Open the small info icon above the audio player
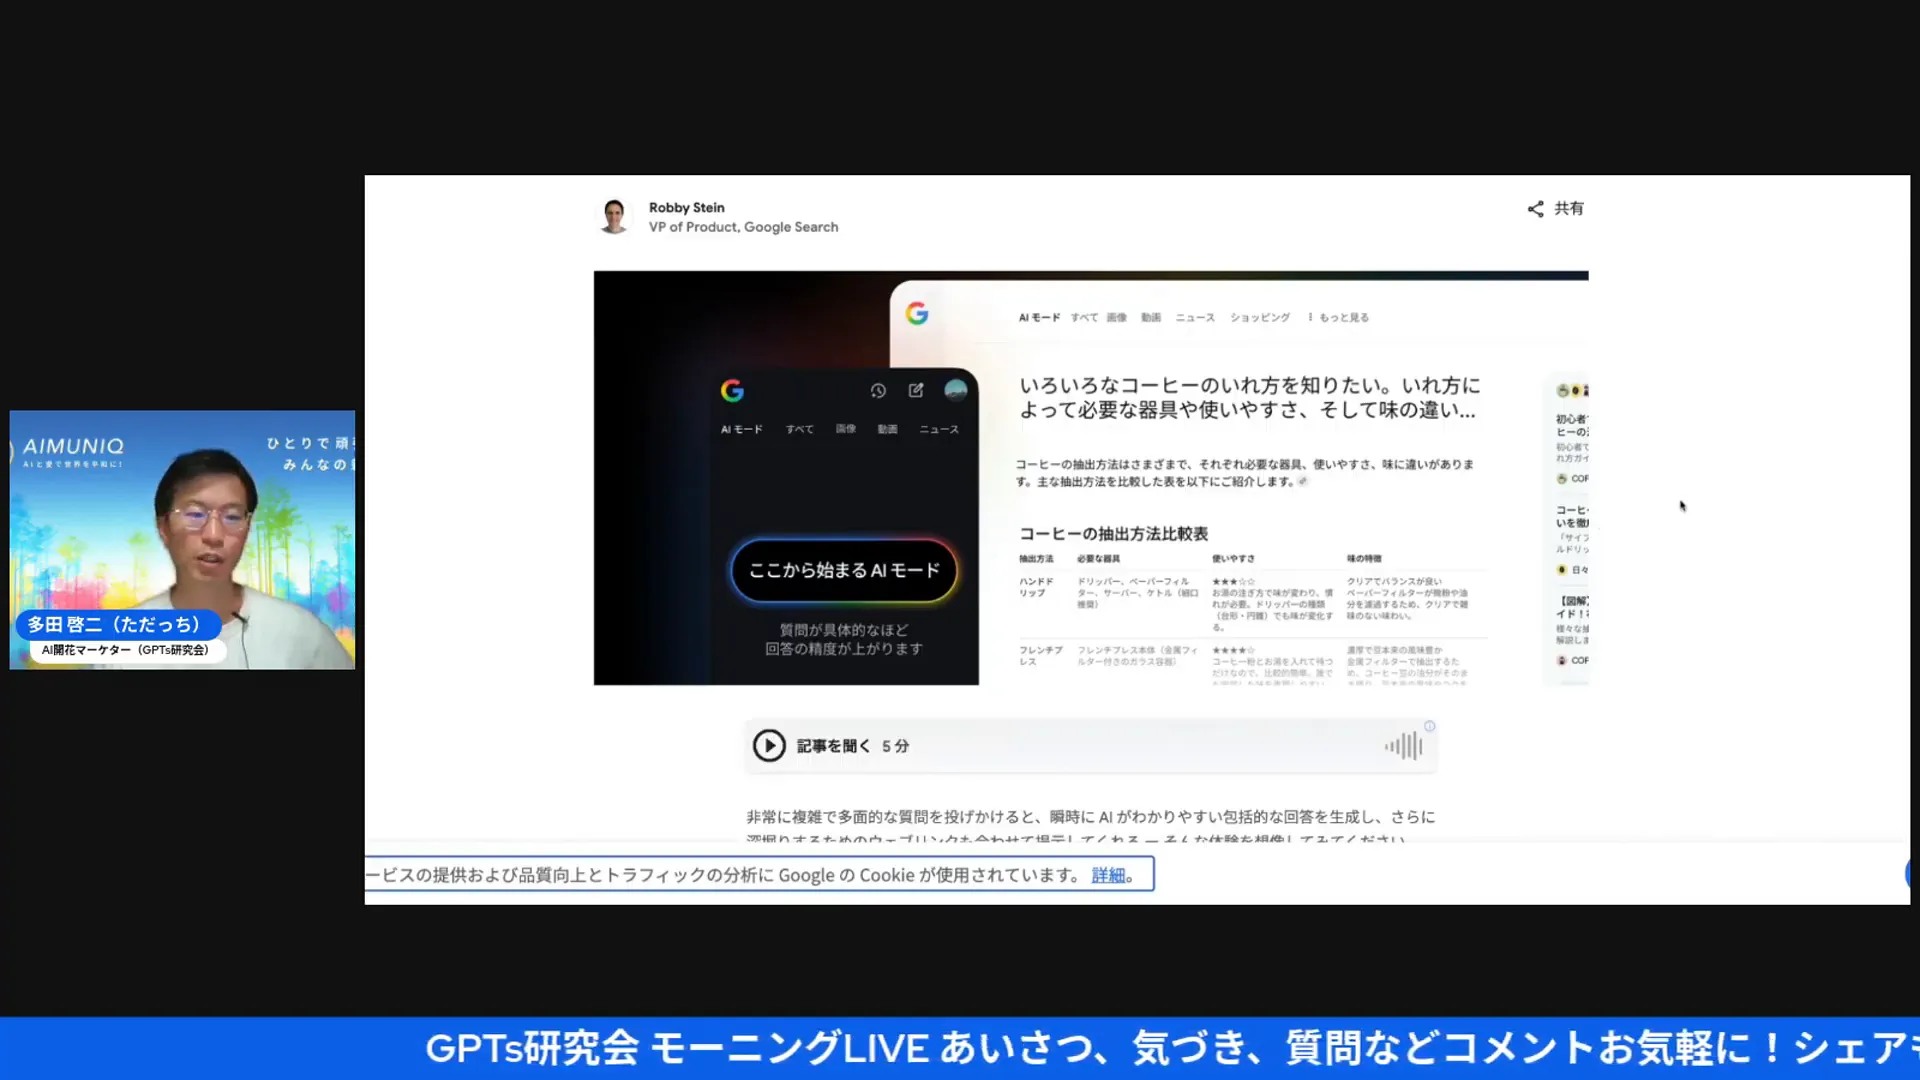Viewport: 1920px width, 1080px height. point(1430,726)
